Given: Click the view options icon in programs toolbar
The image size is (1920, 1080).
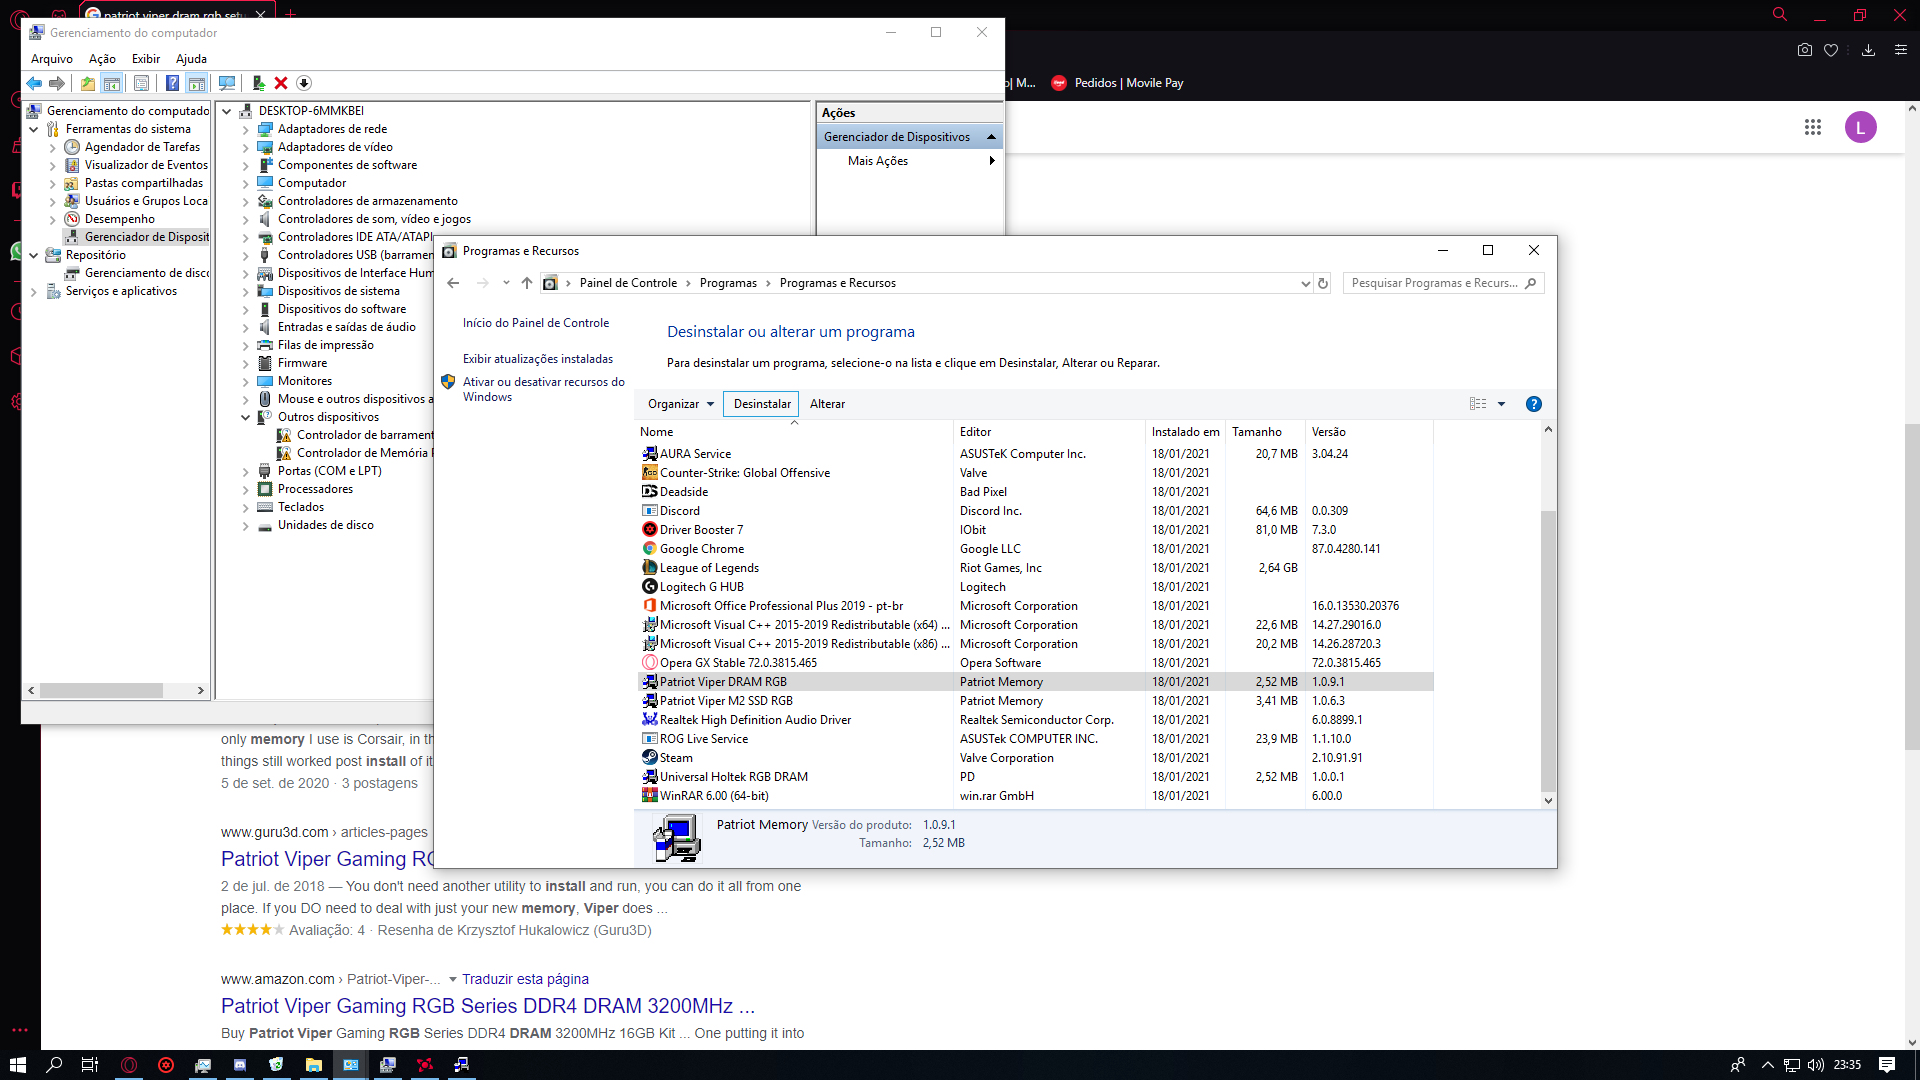Looking at the screenshot, I should (1478, 404).
